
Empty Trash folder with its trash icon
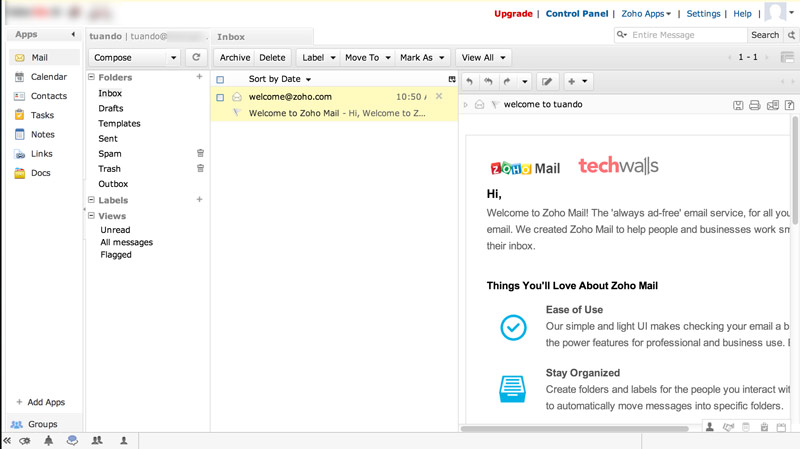tap(201, 168)
